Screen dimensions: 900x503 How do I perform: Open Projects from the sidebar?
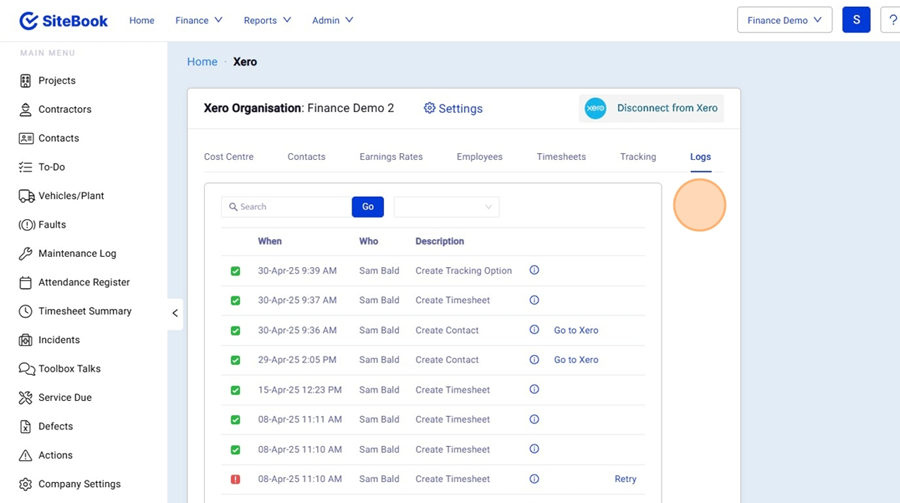point(56,81)
